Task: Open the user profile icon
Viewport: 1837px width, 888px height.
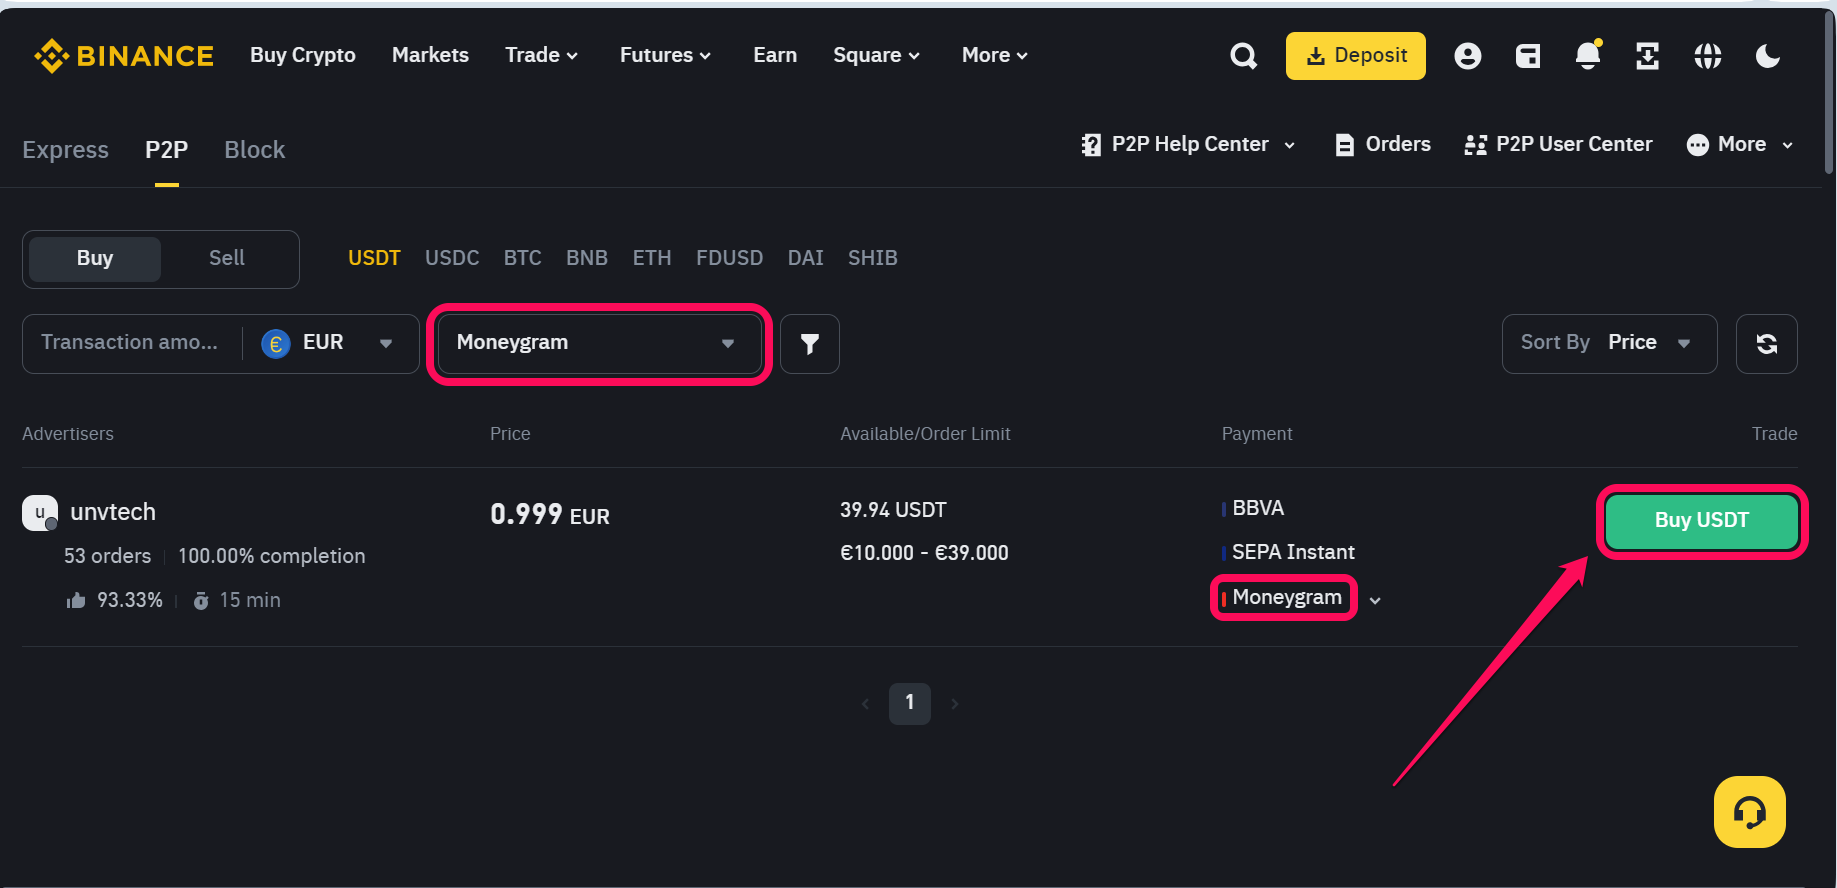Action: coord(1467,56)
